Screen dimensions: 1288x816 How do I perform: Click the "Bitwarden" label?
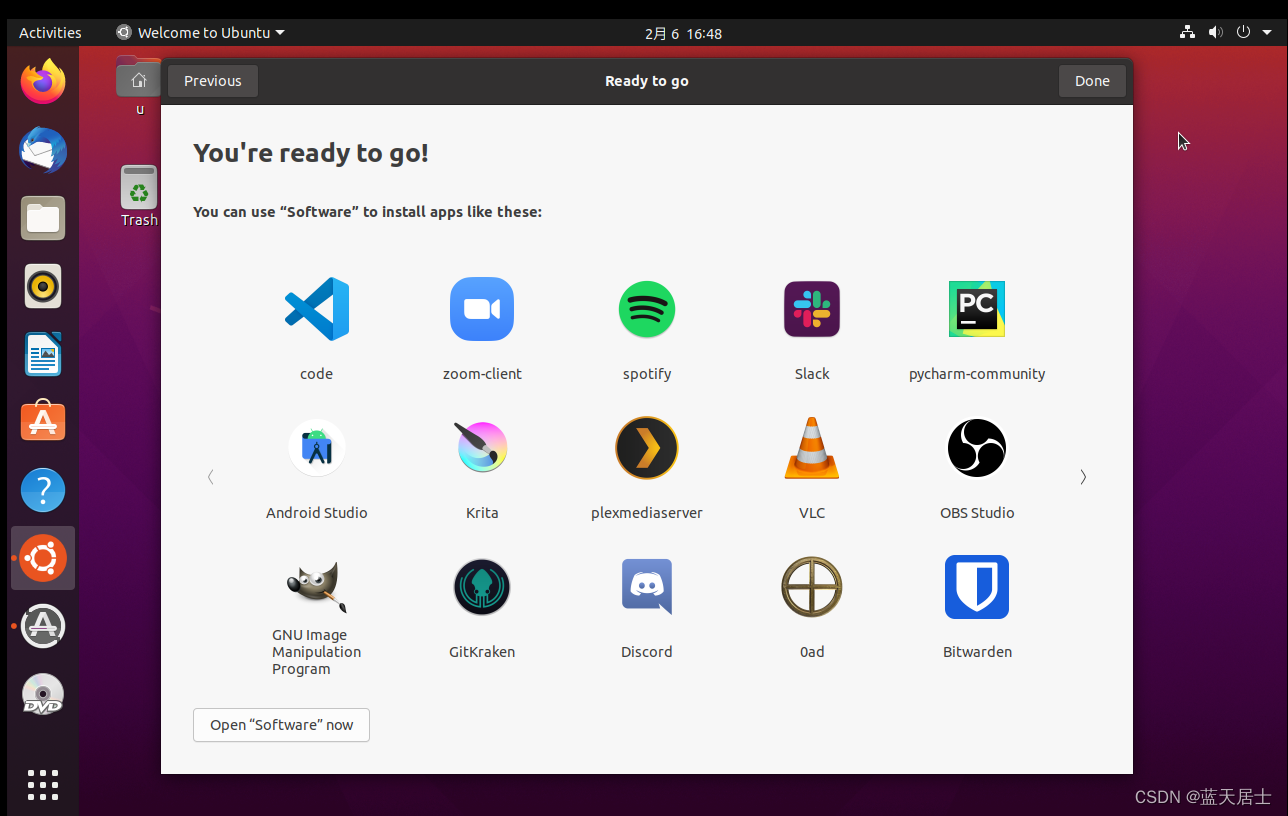coord(977,652)
